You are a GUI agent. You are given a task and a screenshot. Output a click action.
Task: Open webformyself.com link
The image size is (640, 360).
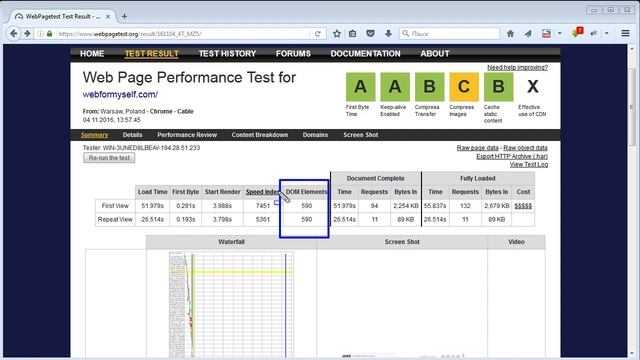(x=120, y=94)
